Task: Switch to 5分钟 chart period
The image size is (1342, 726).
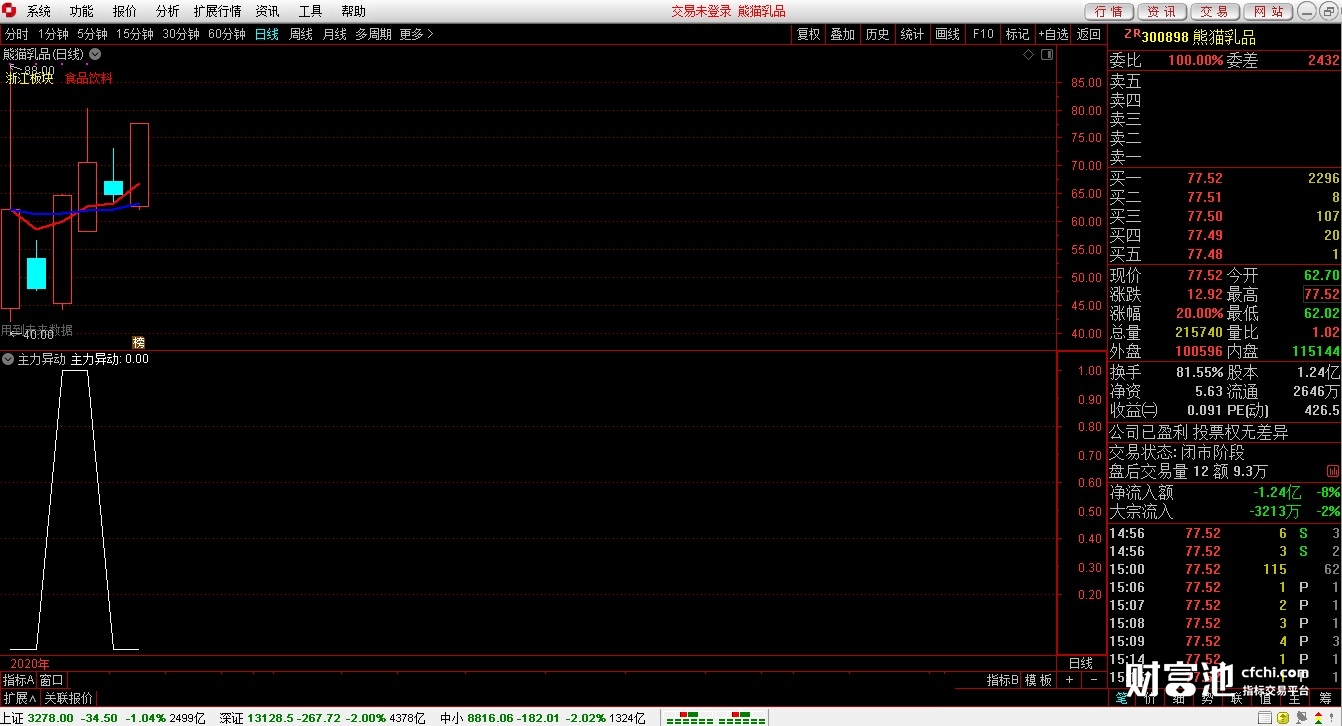Action: [92, 34]
